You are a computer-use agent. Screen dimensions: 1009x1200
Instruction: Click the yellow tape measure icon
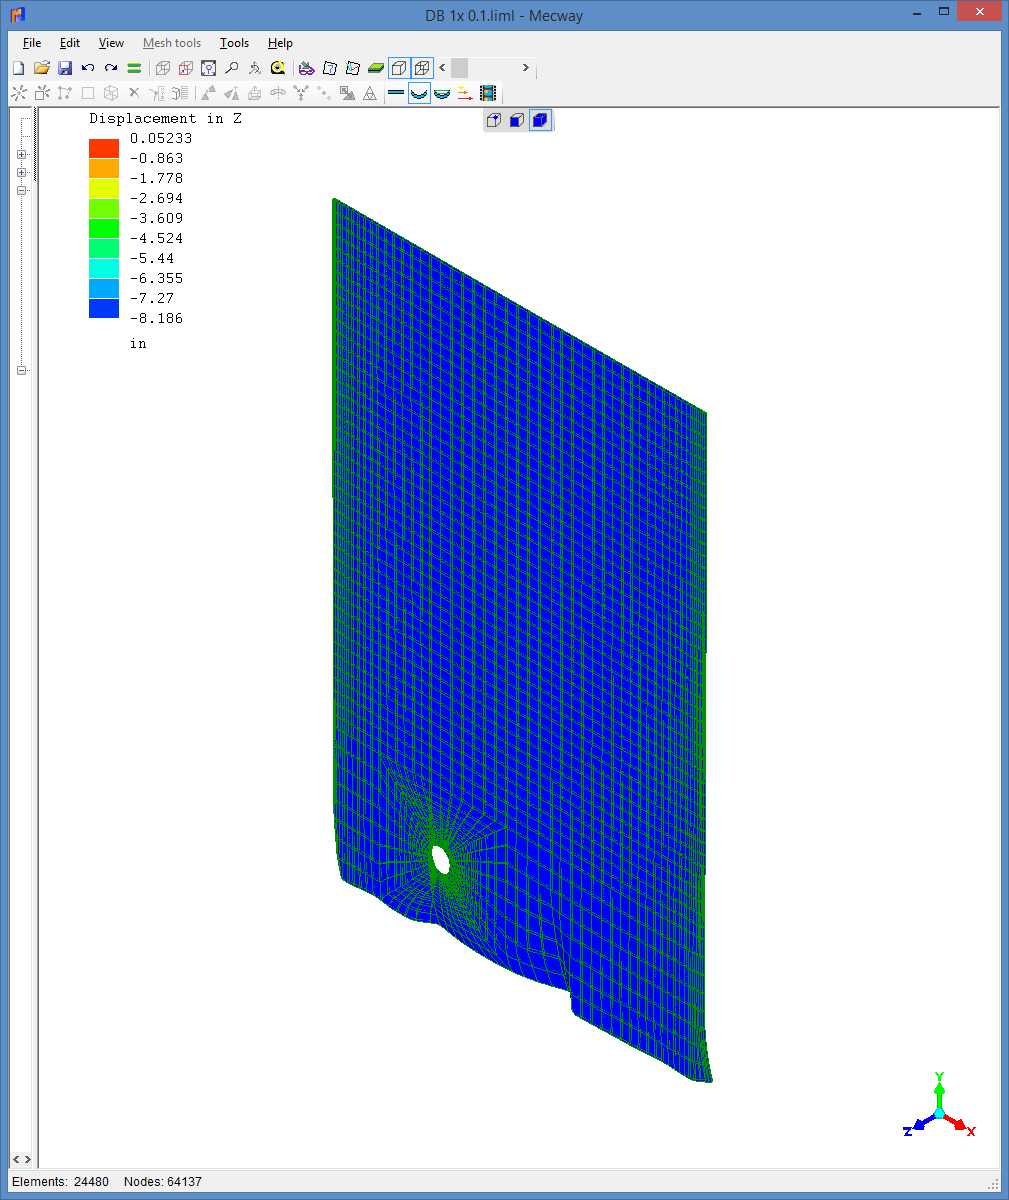click(x=278, y=68)
